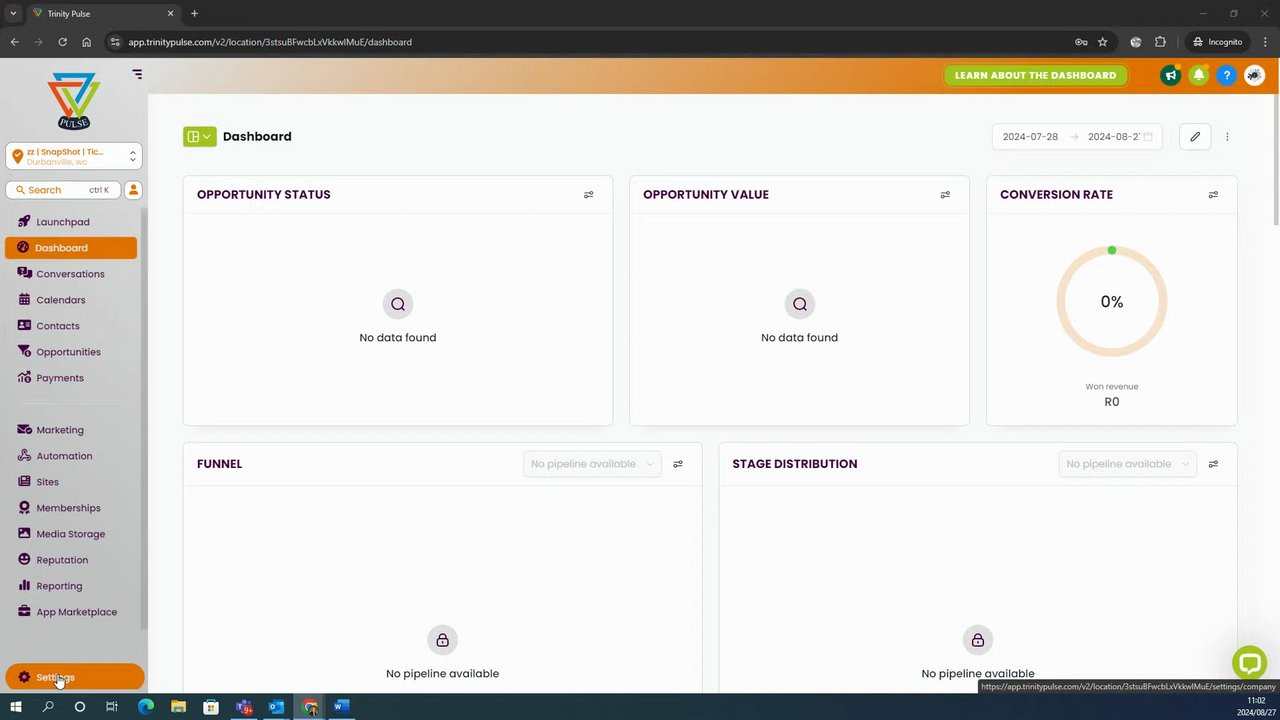This screenshot has width=1280, height=720.
Task: Open Outlook from the taskbar
Action: tap(276, 707)
